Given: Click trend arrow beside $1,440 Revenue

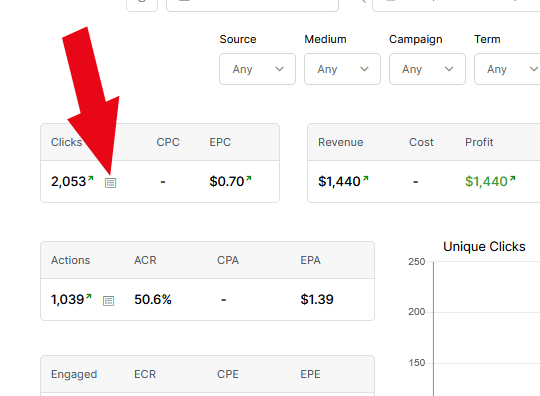Looking at the screenshot, I should (x=366, y=178).
